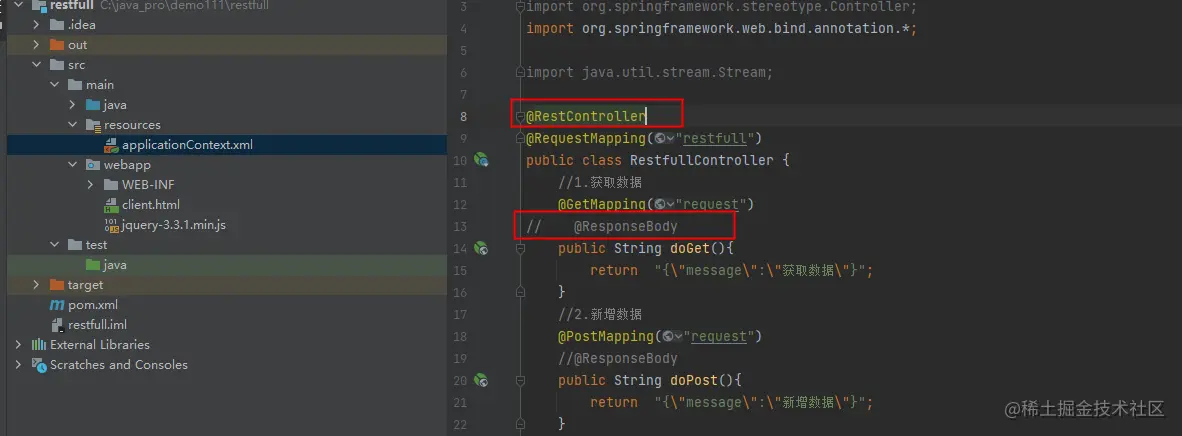
Task: Click the //2.新增数据 comment line
Action: (x=600, y=314)
